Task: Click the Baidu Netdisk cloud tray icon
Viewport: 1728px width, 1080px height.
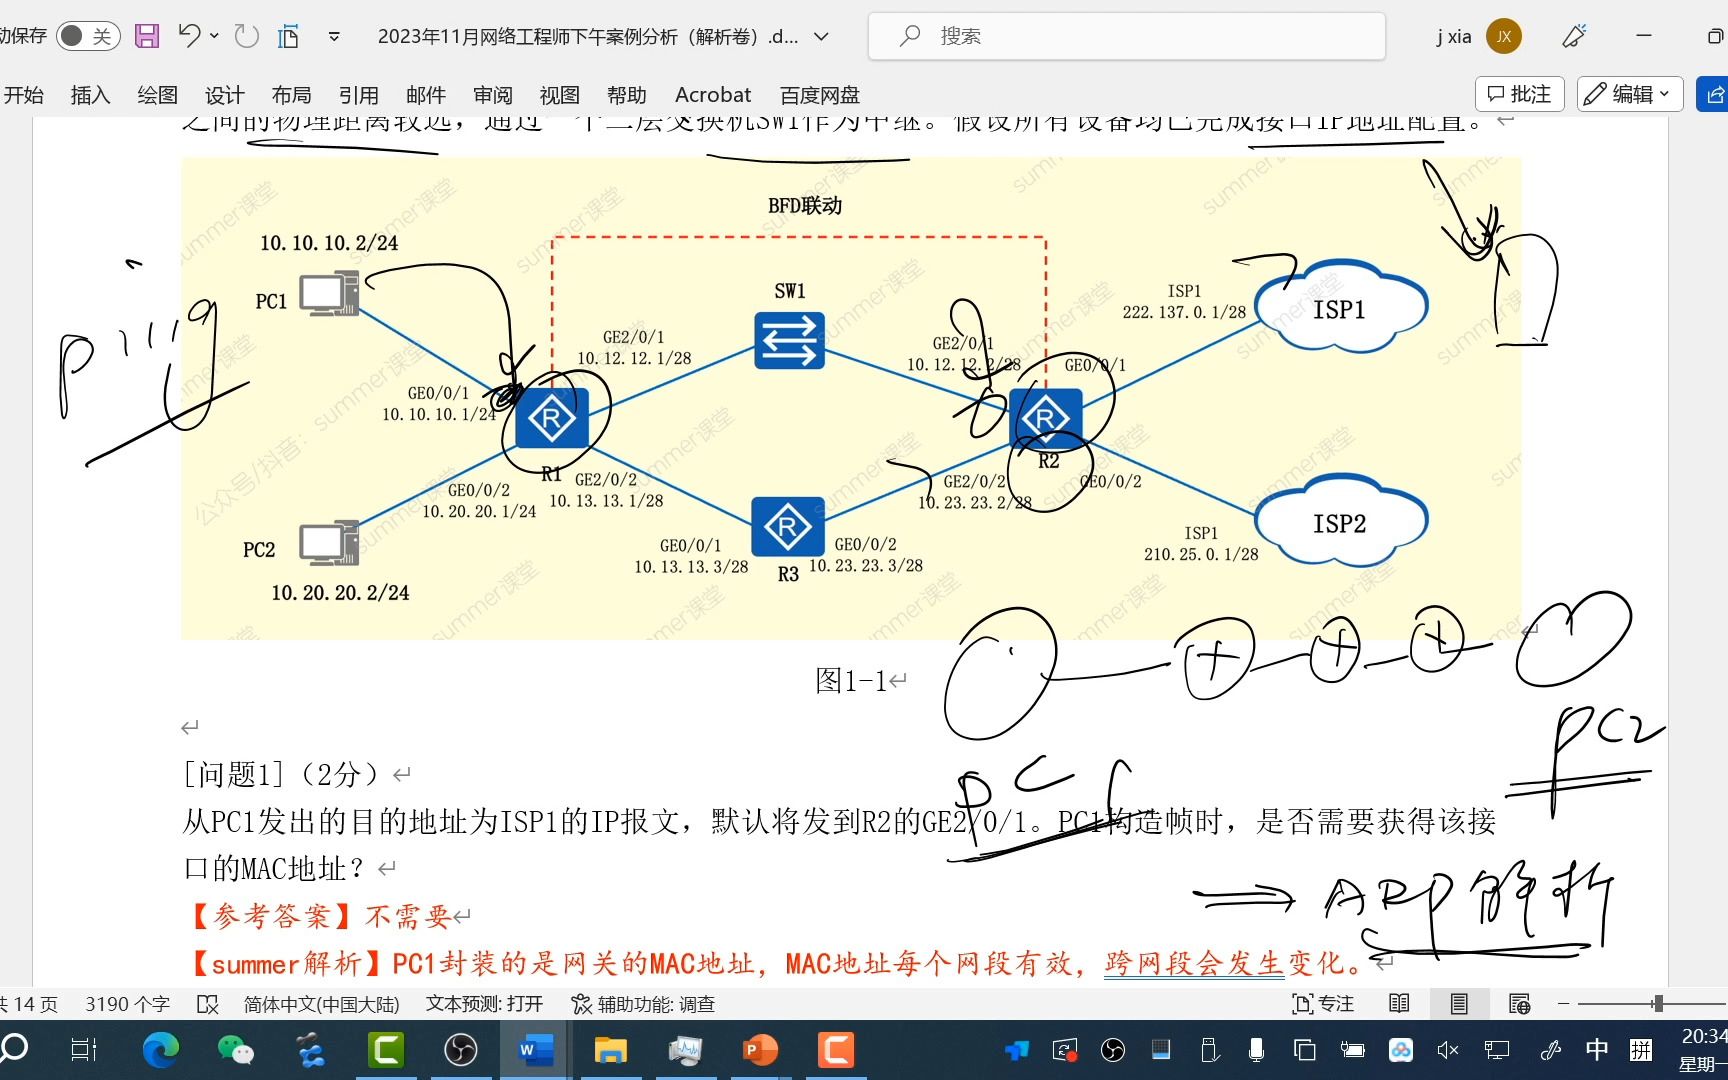Action: (x=1400, y=1050)
